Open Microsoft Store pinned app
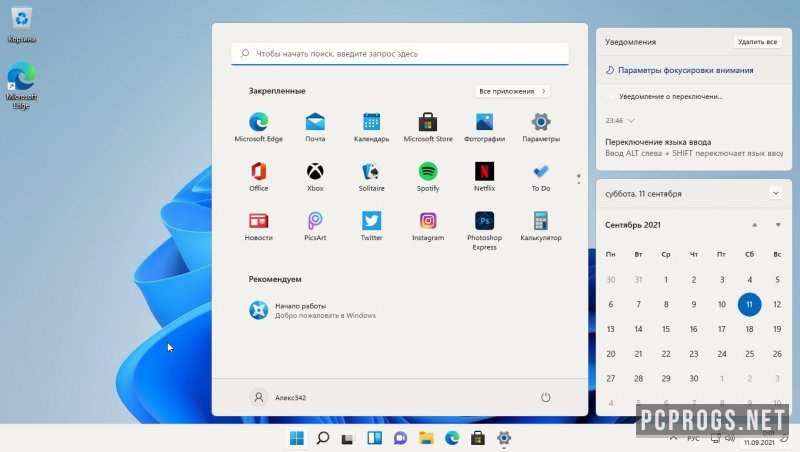Image resolution: width=800 pixels, height=452 pixels. click(428, 127)
